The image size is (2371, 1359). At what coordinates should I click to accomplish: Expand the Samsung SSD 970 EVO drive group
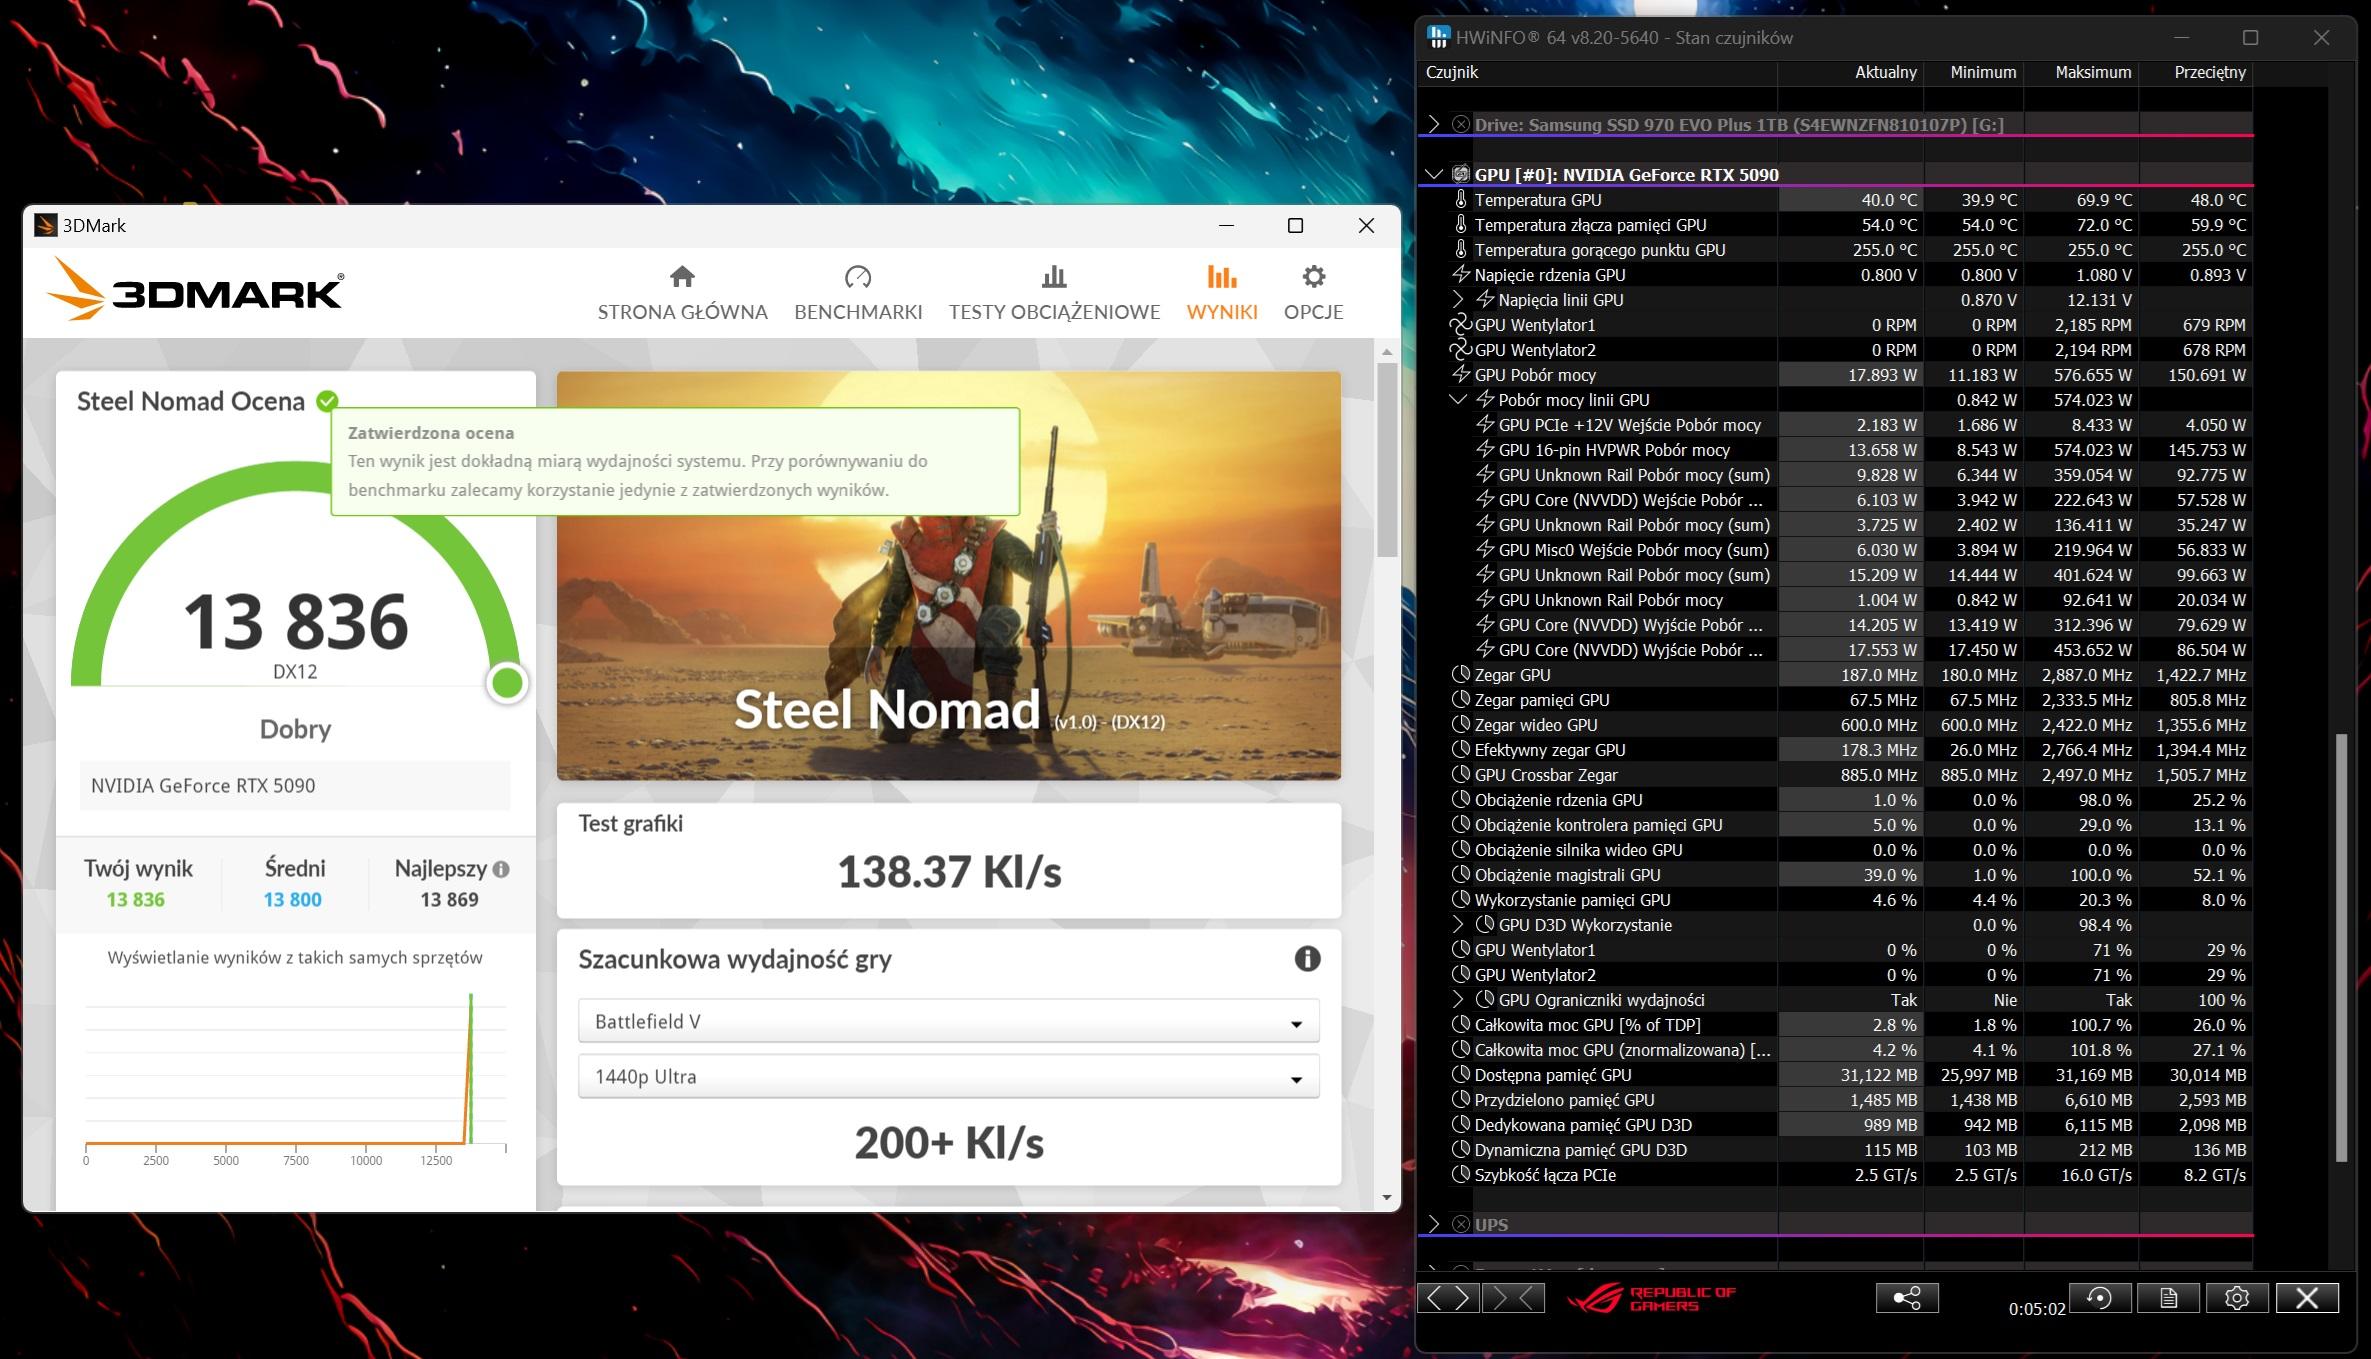click(1434, 124)
